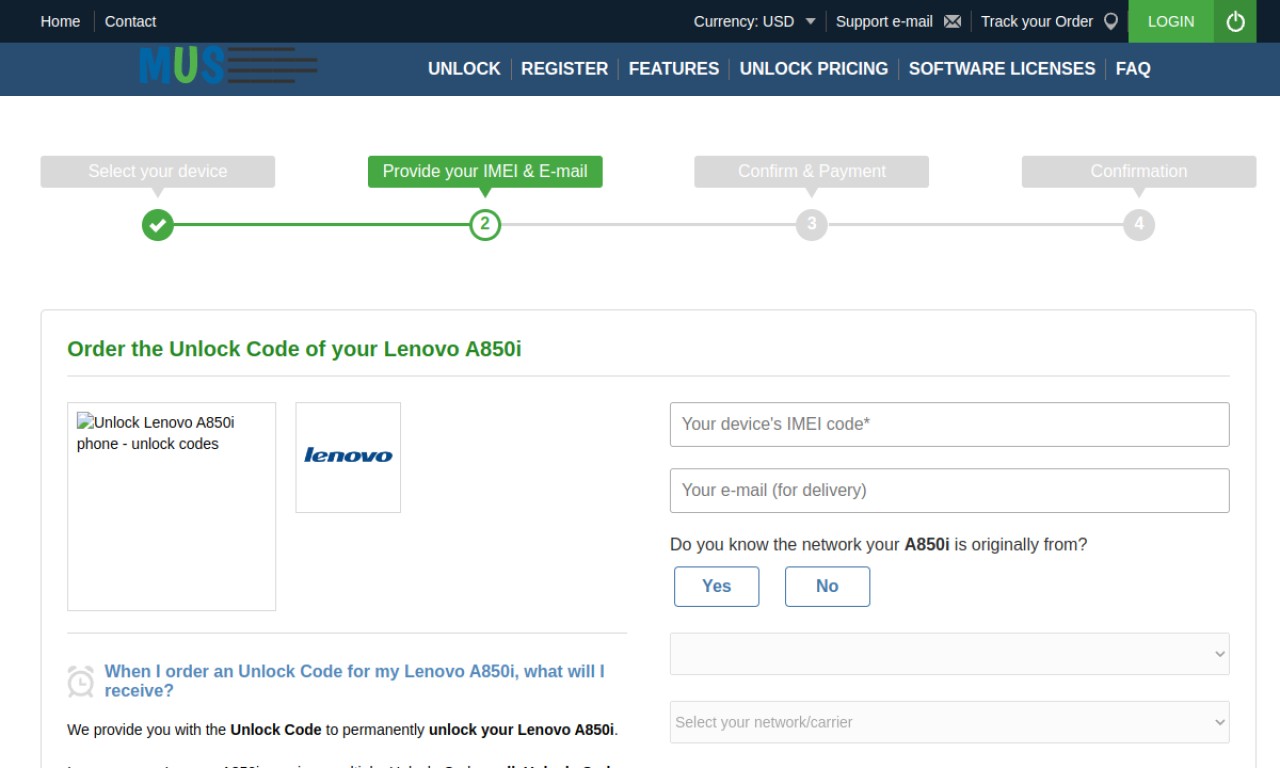Click the MUS site logo
Viewport: 1280px width, 768px height.
229,66
